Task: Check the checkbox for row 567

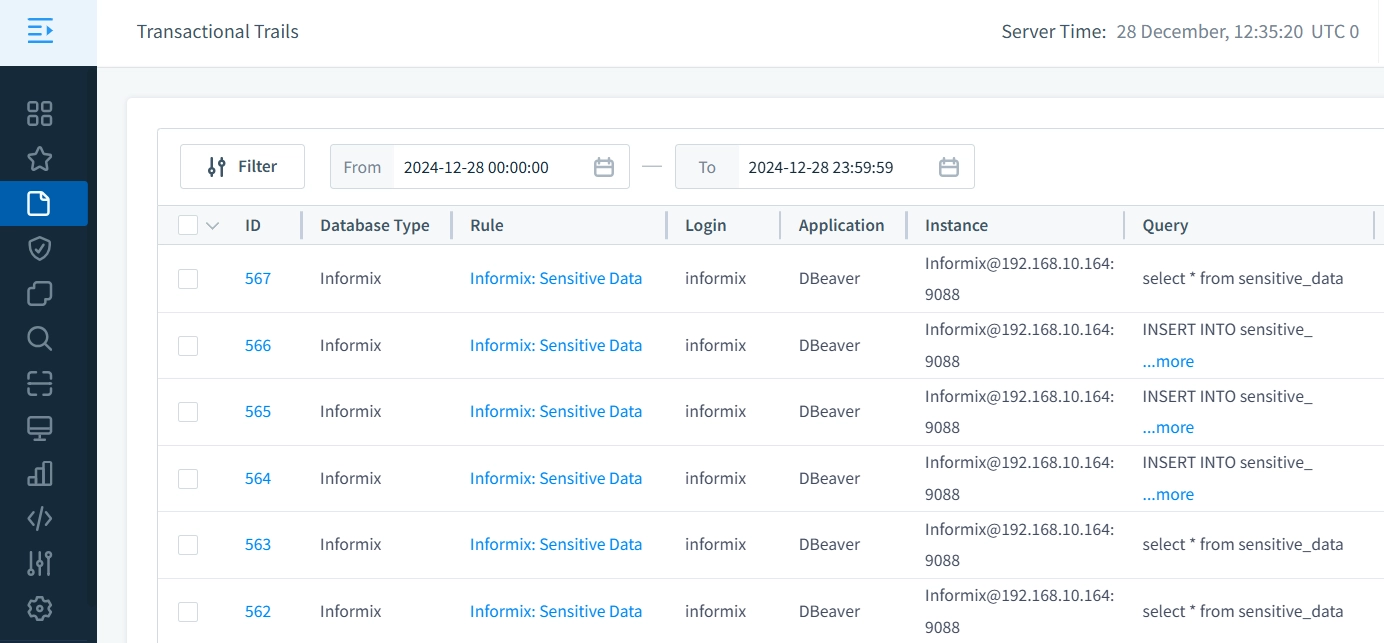Action: 188,279
